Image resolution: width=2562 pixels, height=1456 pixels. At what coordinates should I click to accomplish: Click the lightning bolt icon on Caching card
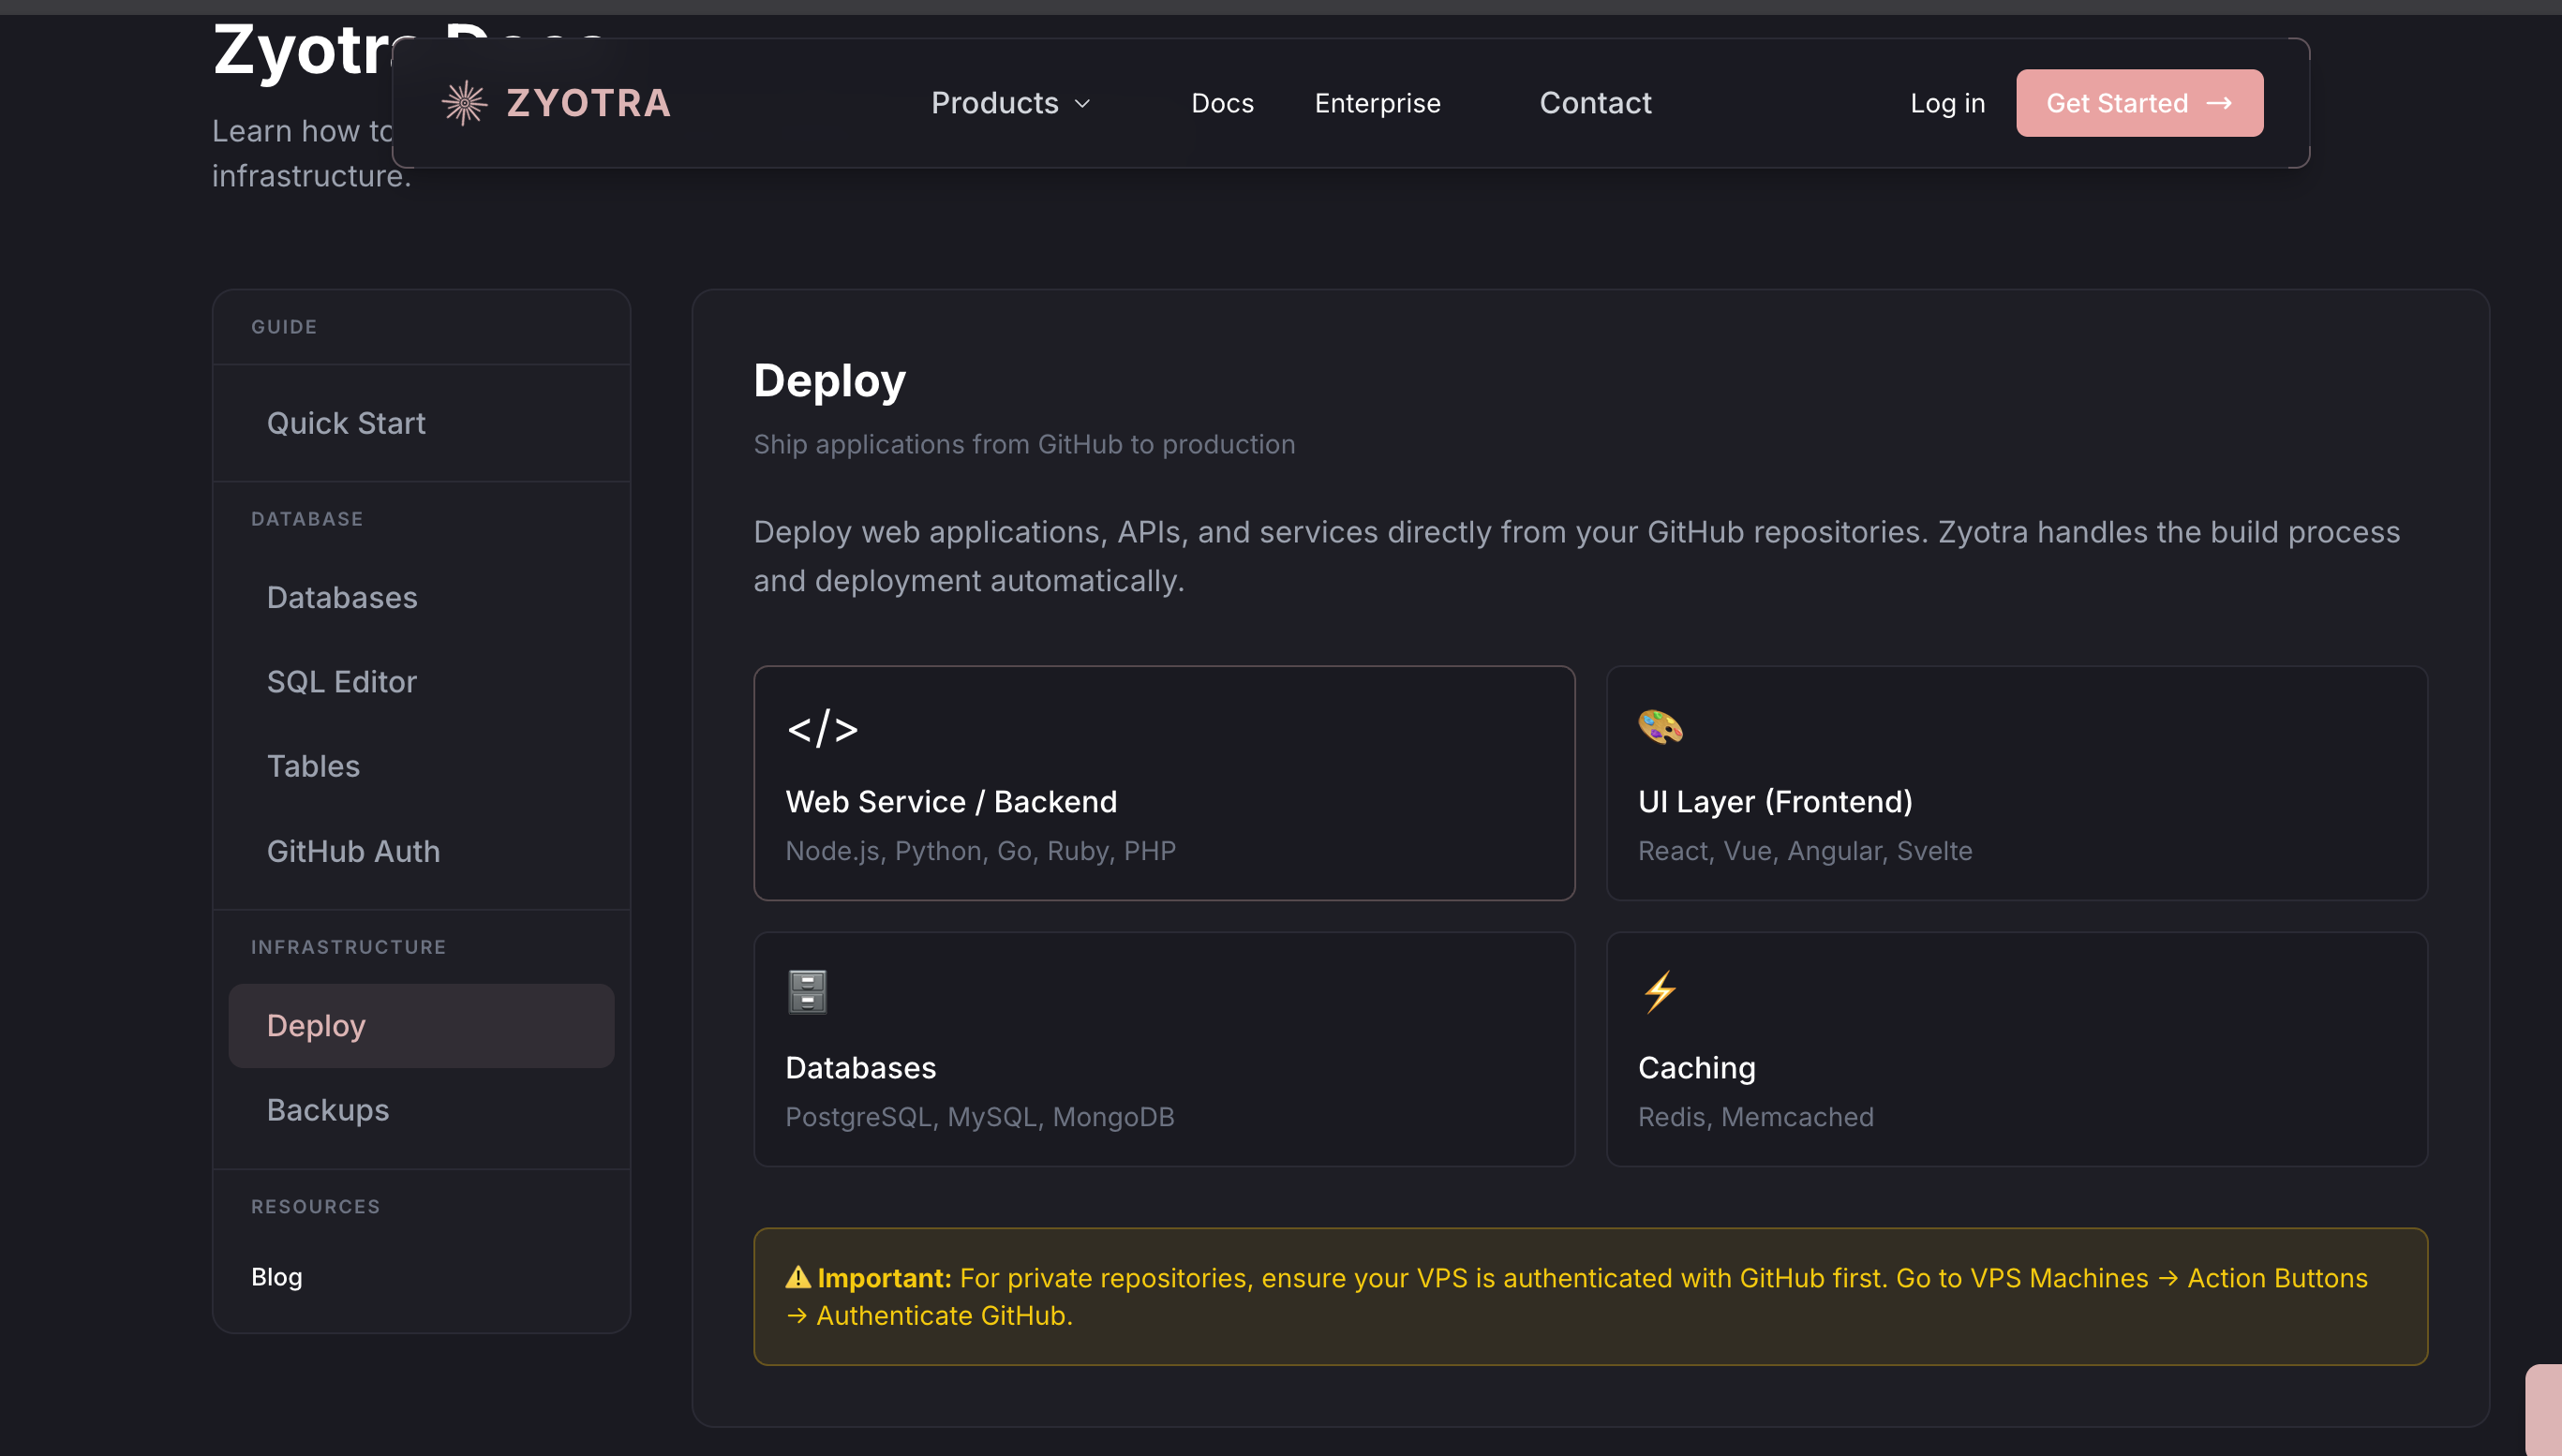1659,991
